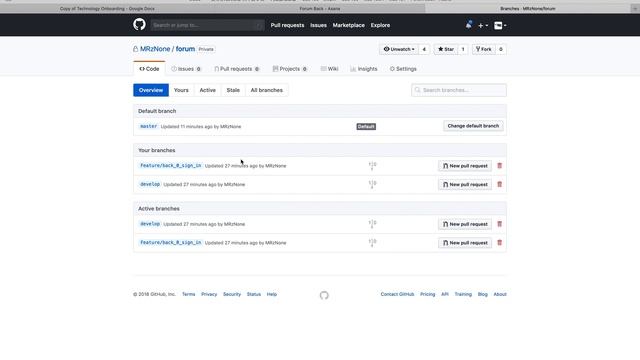
Task: New pull request for feature branch in Your branches
Action: click(x=465, y=166)
